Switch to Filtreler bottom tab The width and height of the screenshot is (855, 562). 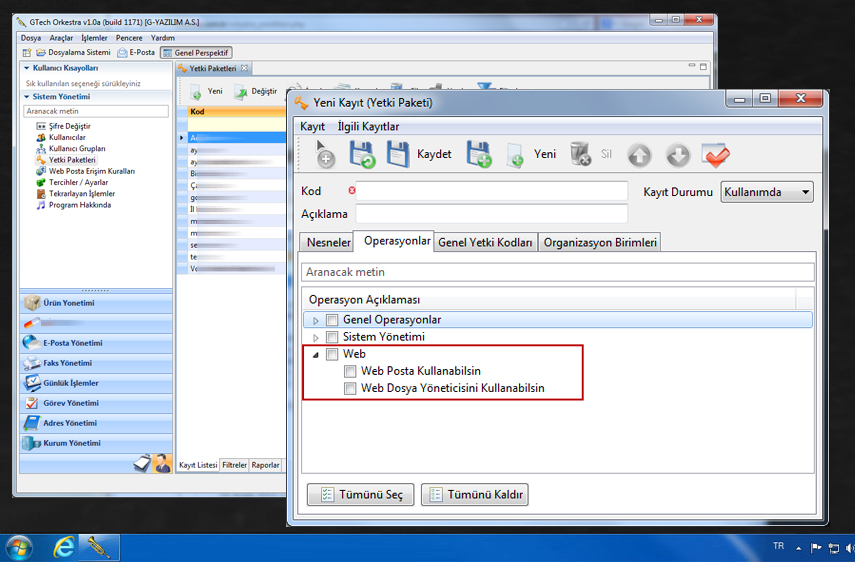point(234,465)
